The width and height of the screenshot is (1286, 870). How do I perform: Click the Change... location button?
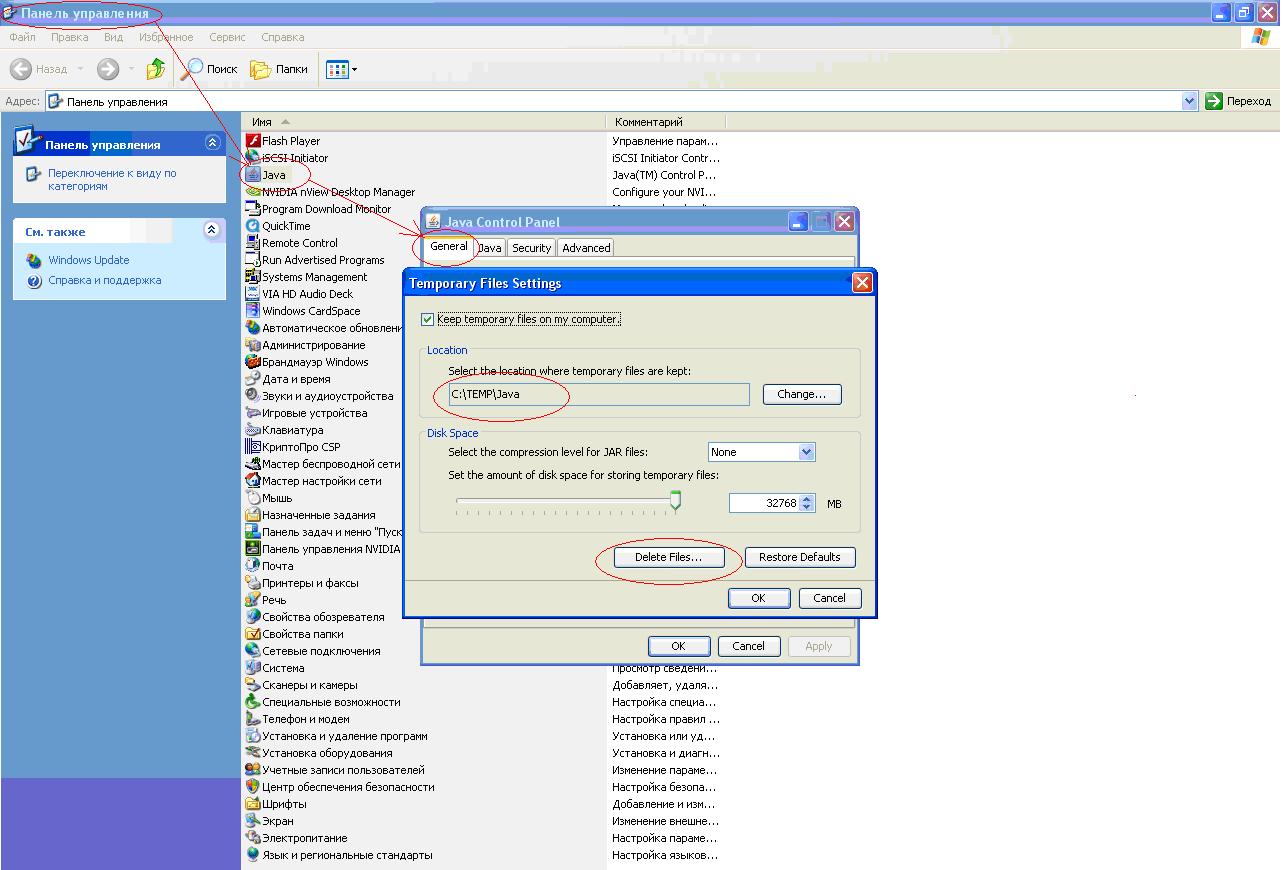[802, 394]
